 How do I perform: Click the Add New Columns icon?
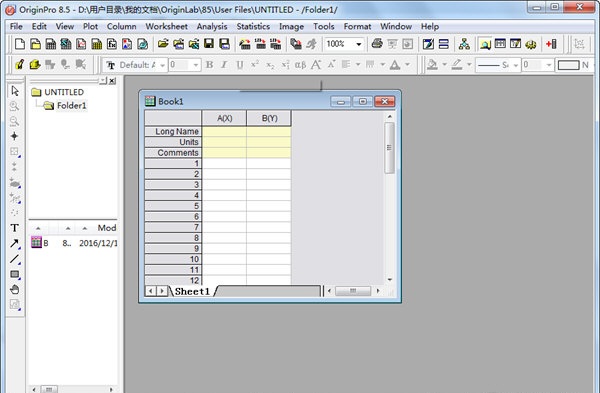pyautogui.click(x=551, y=44)
